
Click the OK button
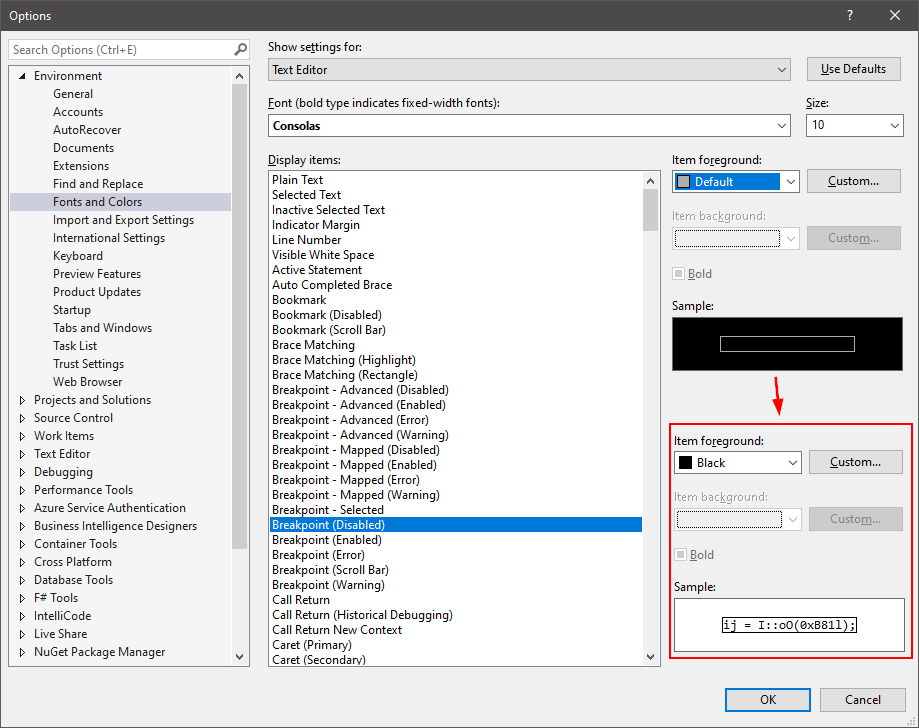click(x=768, y=700)
